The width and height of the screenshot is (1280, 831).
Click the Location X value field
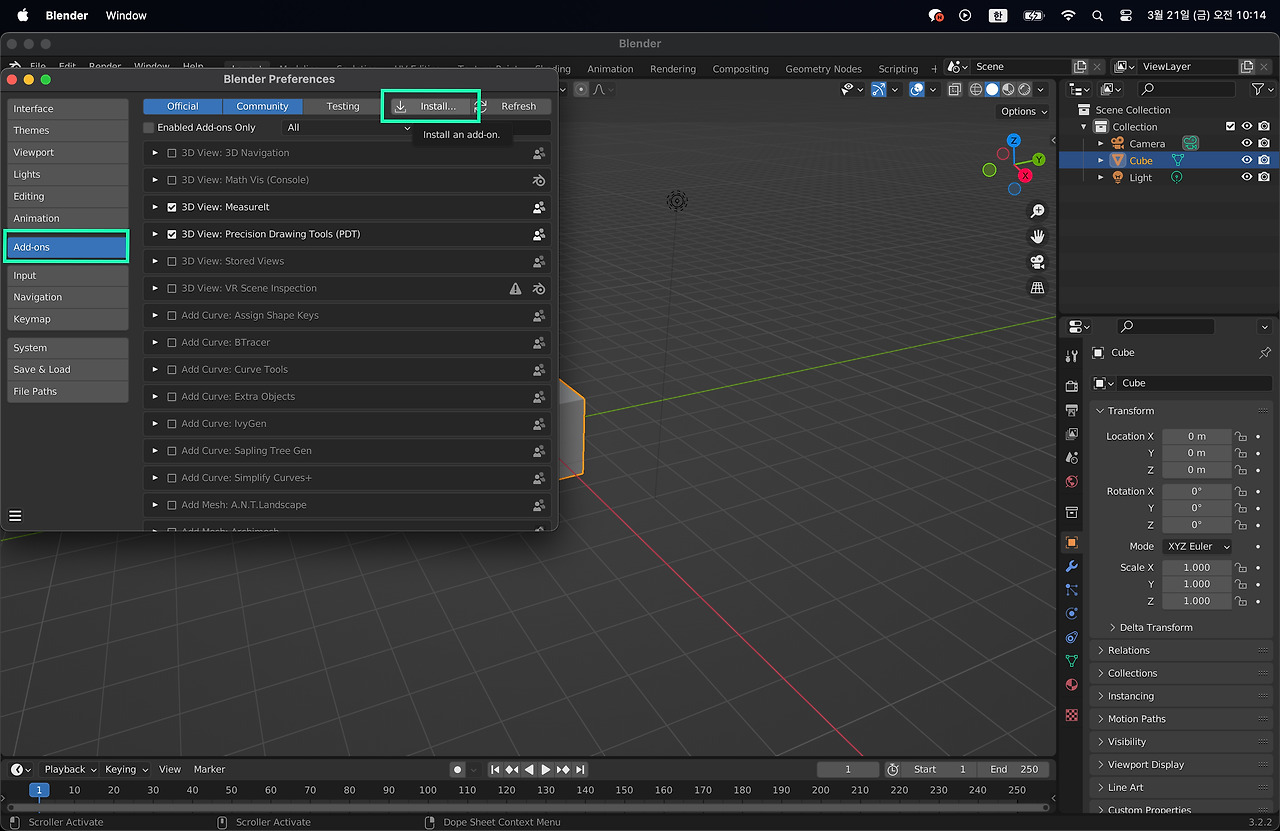click(x=1197, y=436)
